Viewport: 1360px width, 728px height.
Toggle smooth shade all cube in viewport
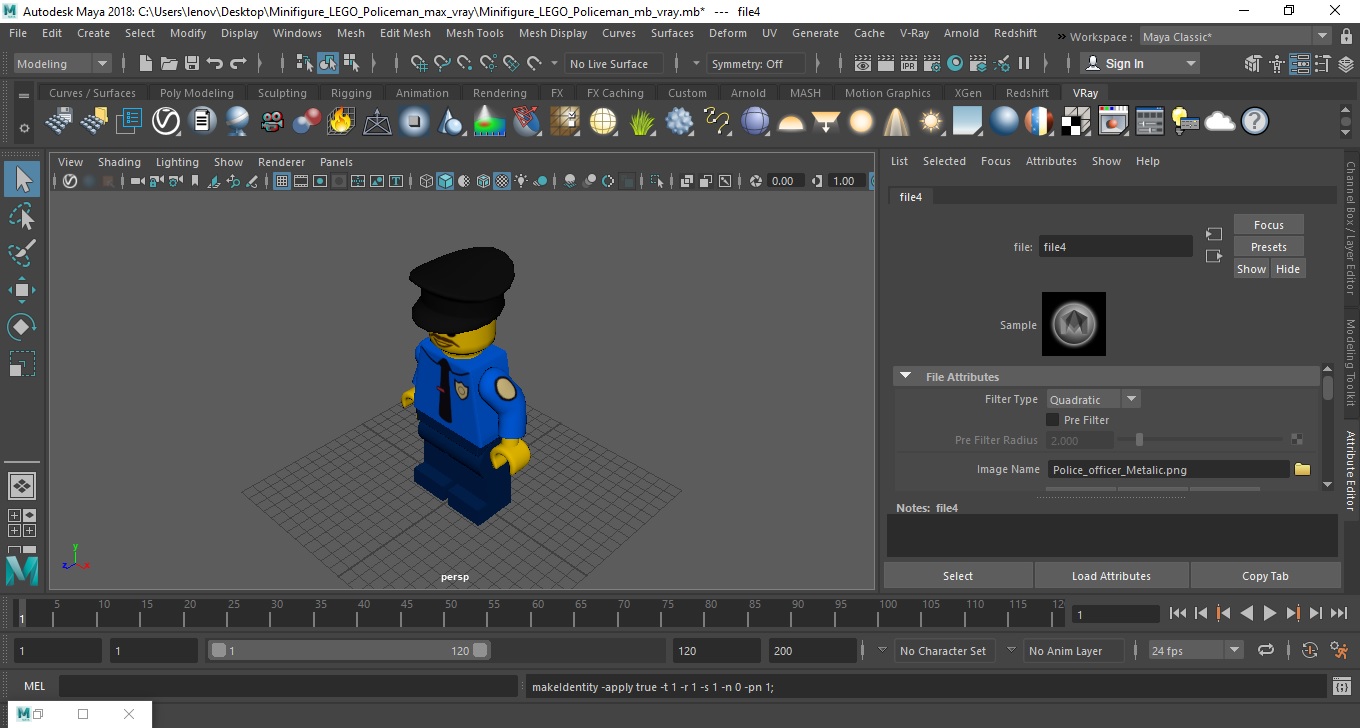pyautogui.click(x=445, y=181)
